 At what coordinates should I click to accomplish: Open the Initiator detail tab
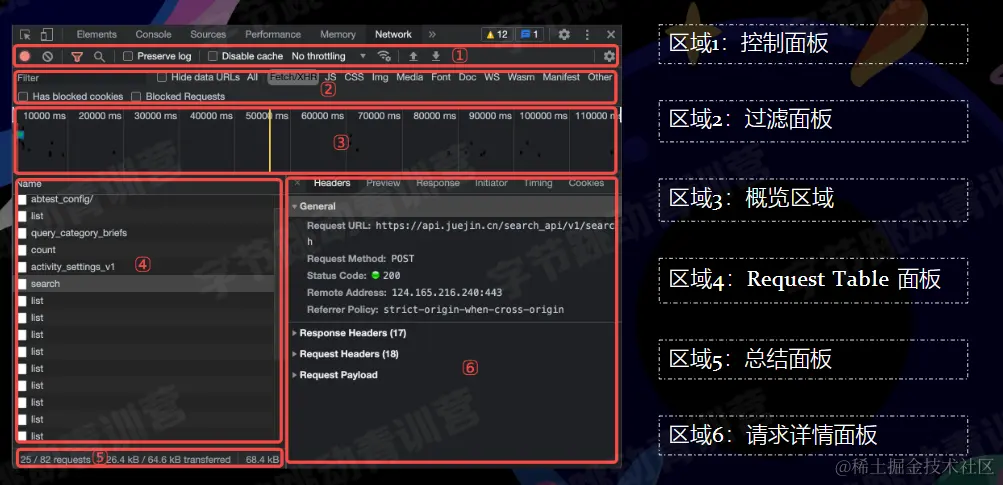coord(491,183)
